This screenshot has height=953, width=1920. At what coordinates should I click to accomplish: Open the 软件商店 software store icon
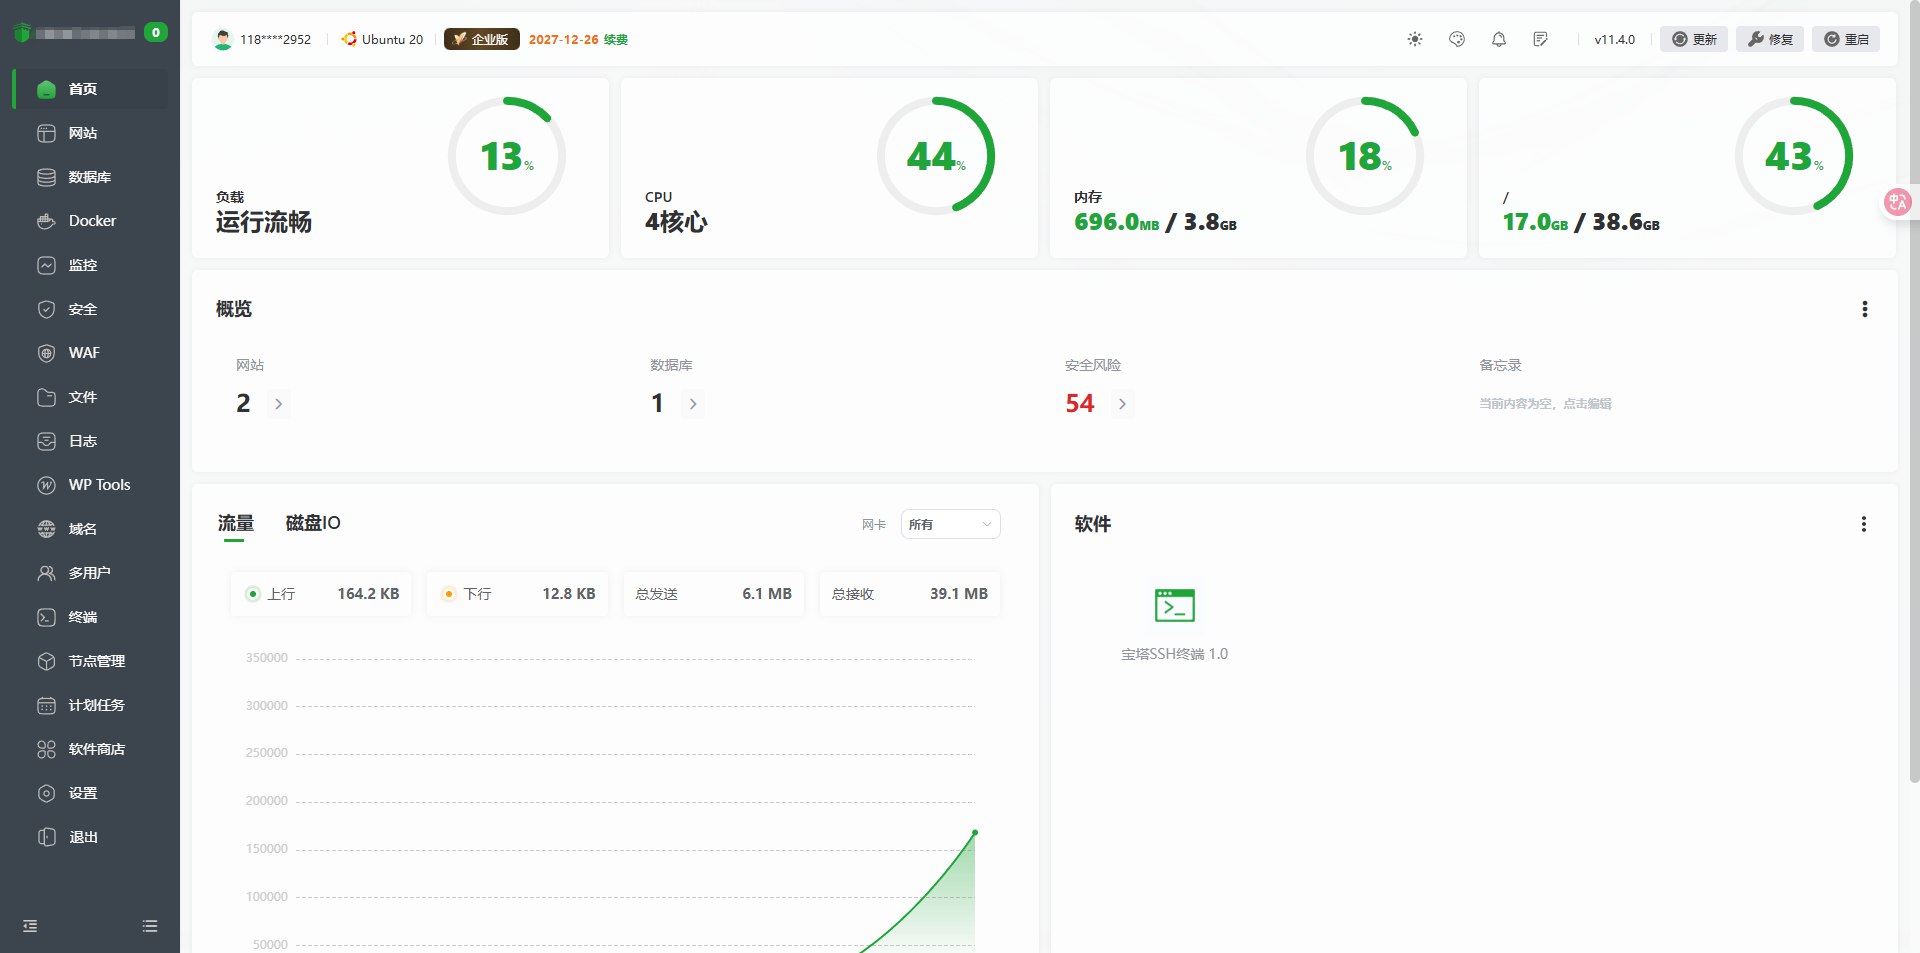click(46, 749)
